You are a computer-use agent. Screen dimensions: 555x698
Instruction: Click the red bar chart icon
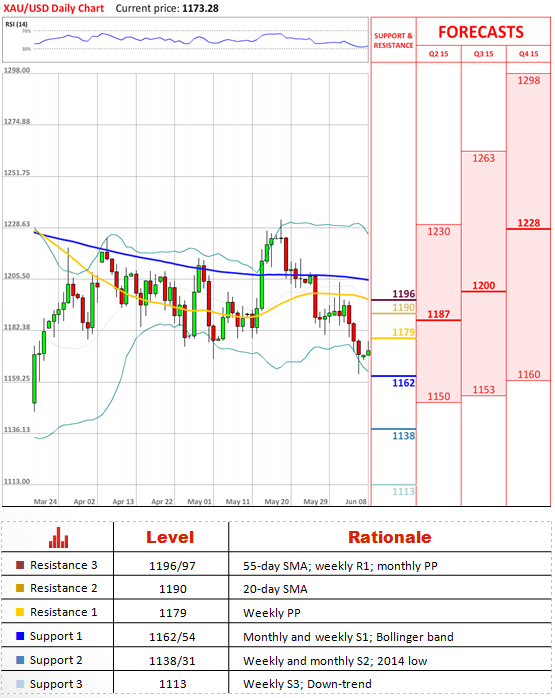pos(58,537)
